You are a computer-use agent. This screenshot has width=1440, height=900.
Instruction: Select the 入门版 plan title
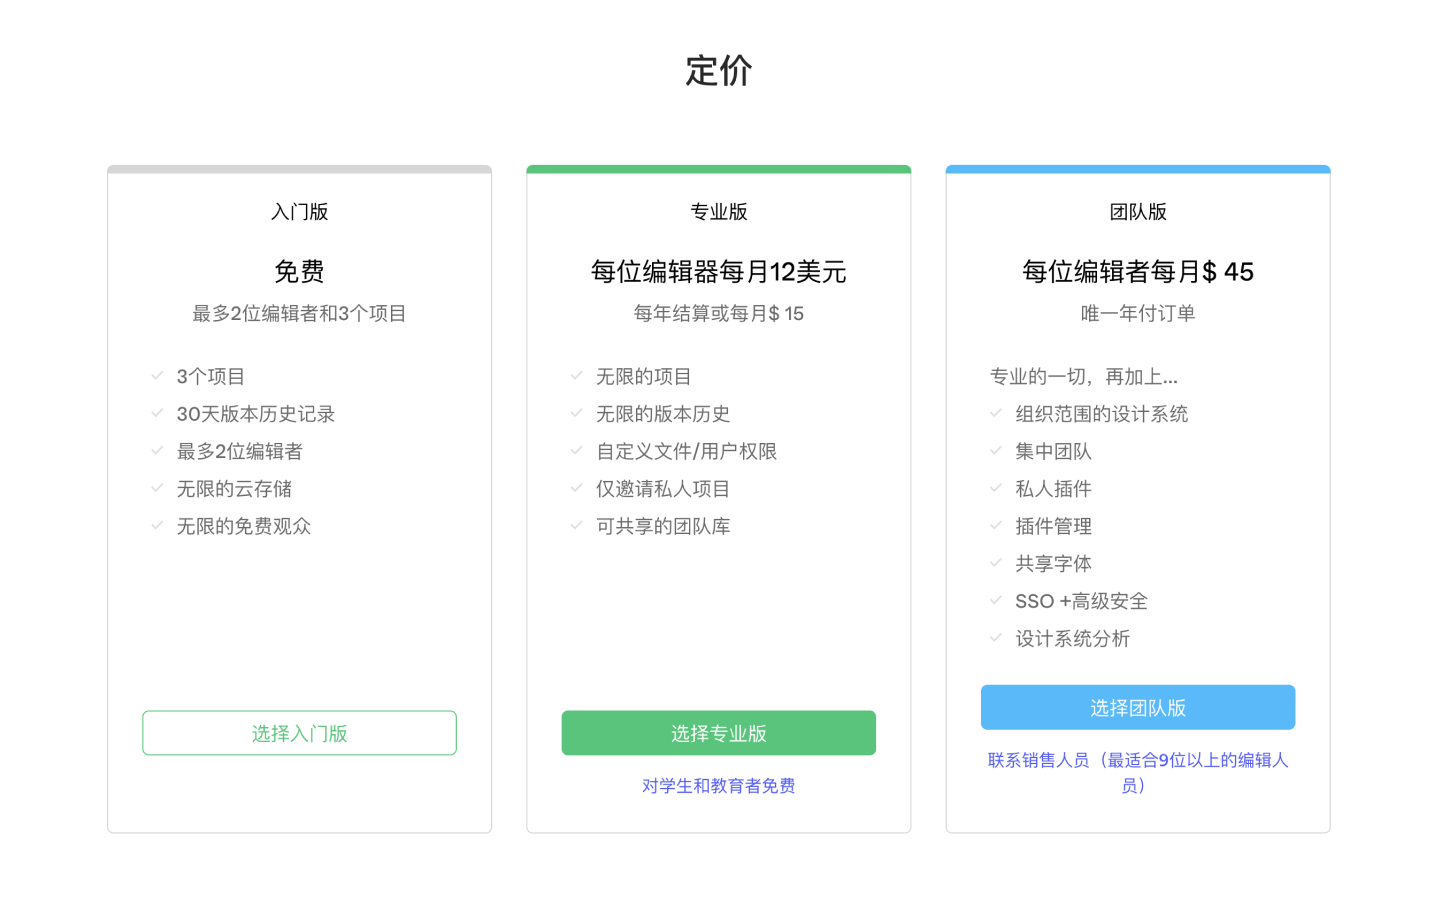(299, 212)
